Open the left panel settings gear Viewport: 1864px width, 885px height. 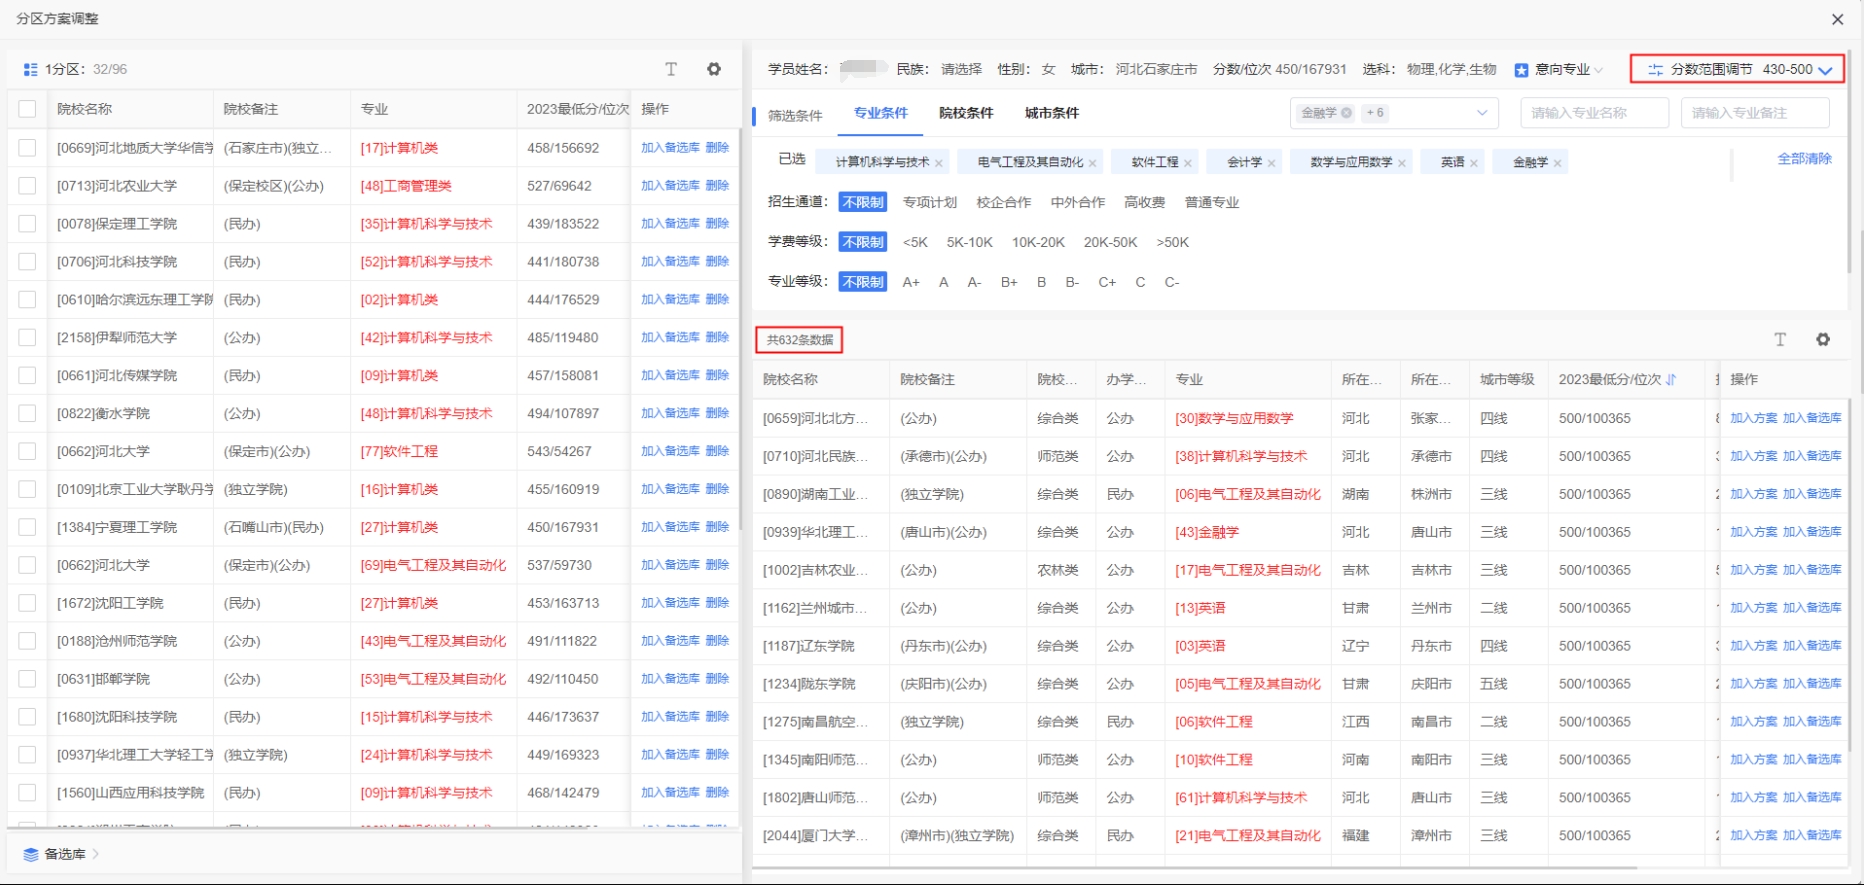[x=714, y=69]
